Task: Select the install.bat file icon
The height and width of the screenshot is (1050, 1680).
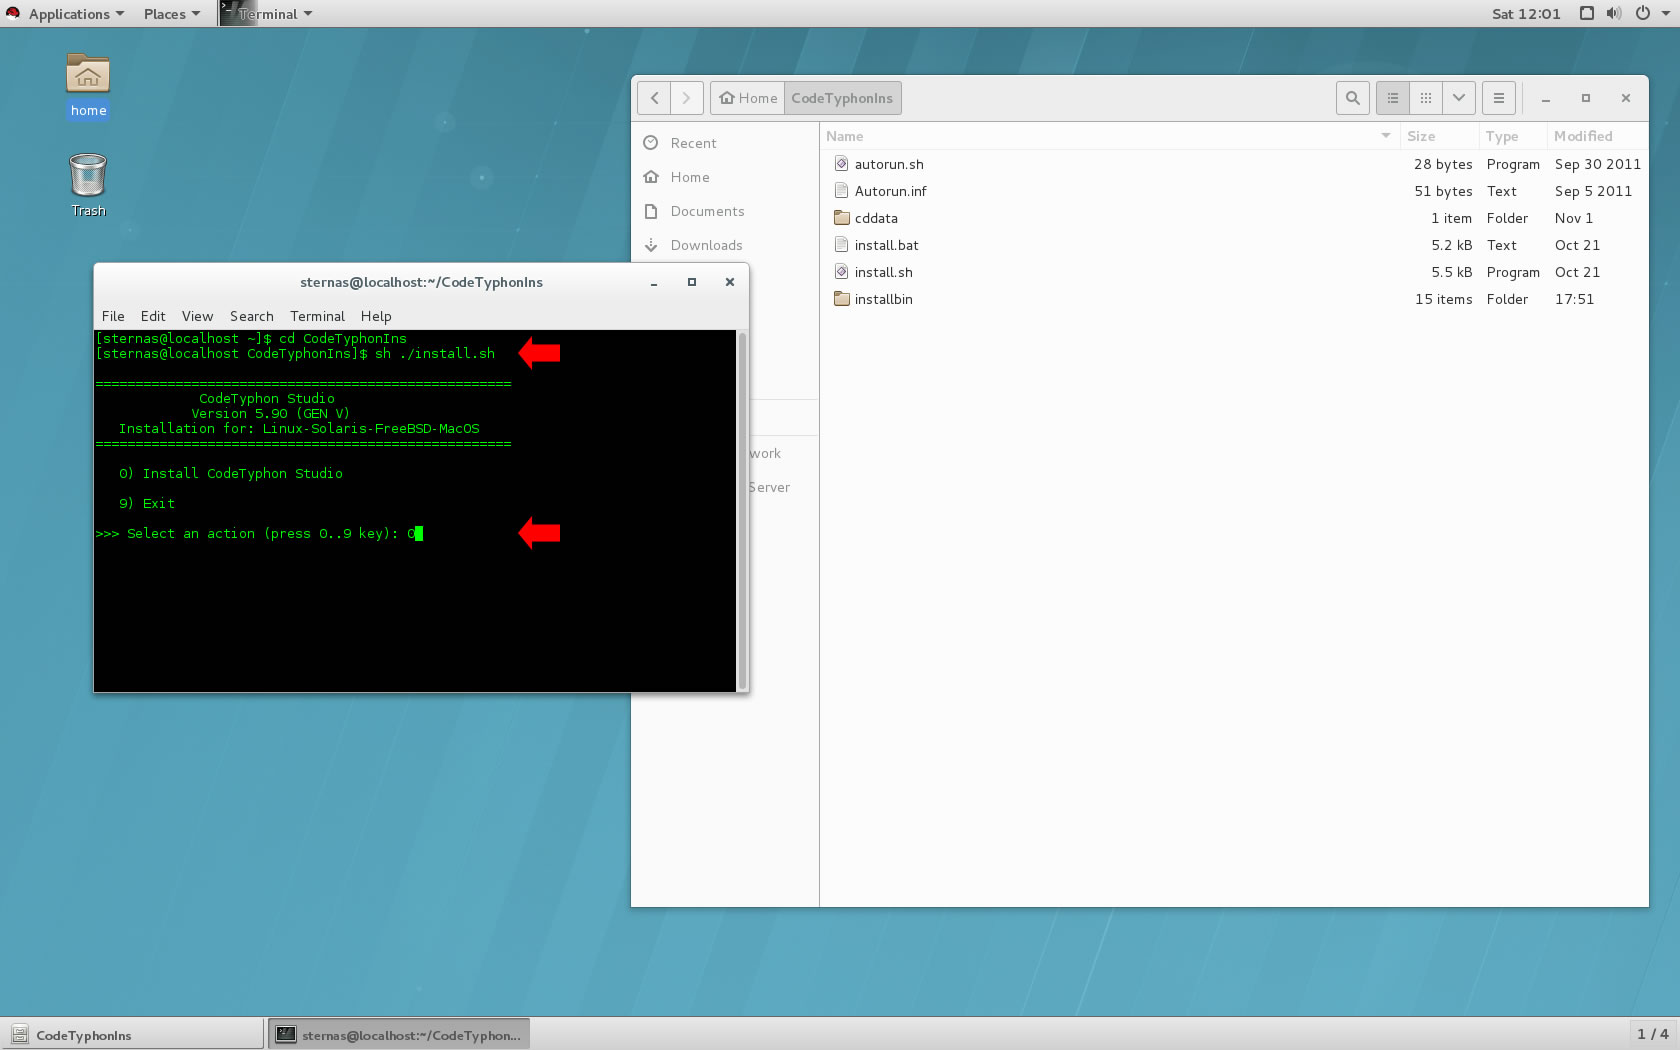Action: point(842,245)
